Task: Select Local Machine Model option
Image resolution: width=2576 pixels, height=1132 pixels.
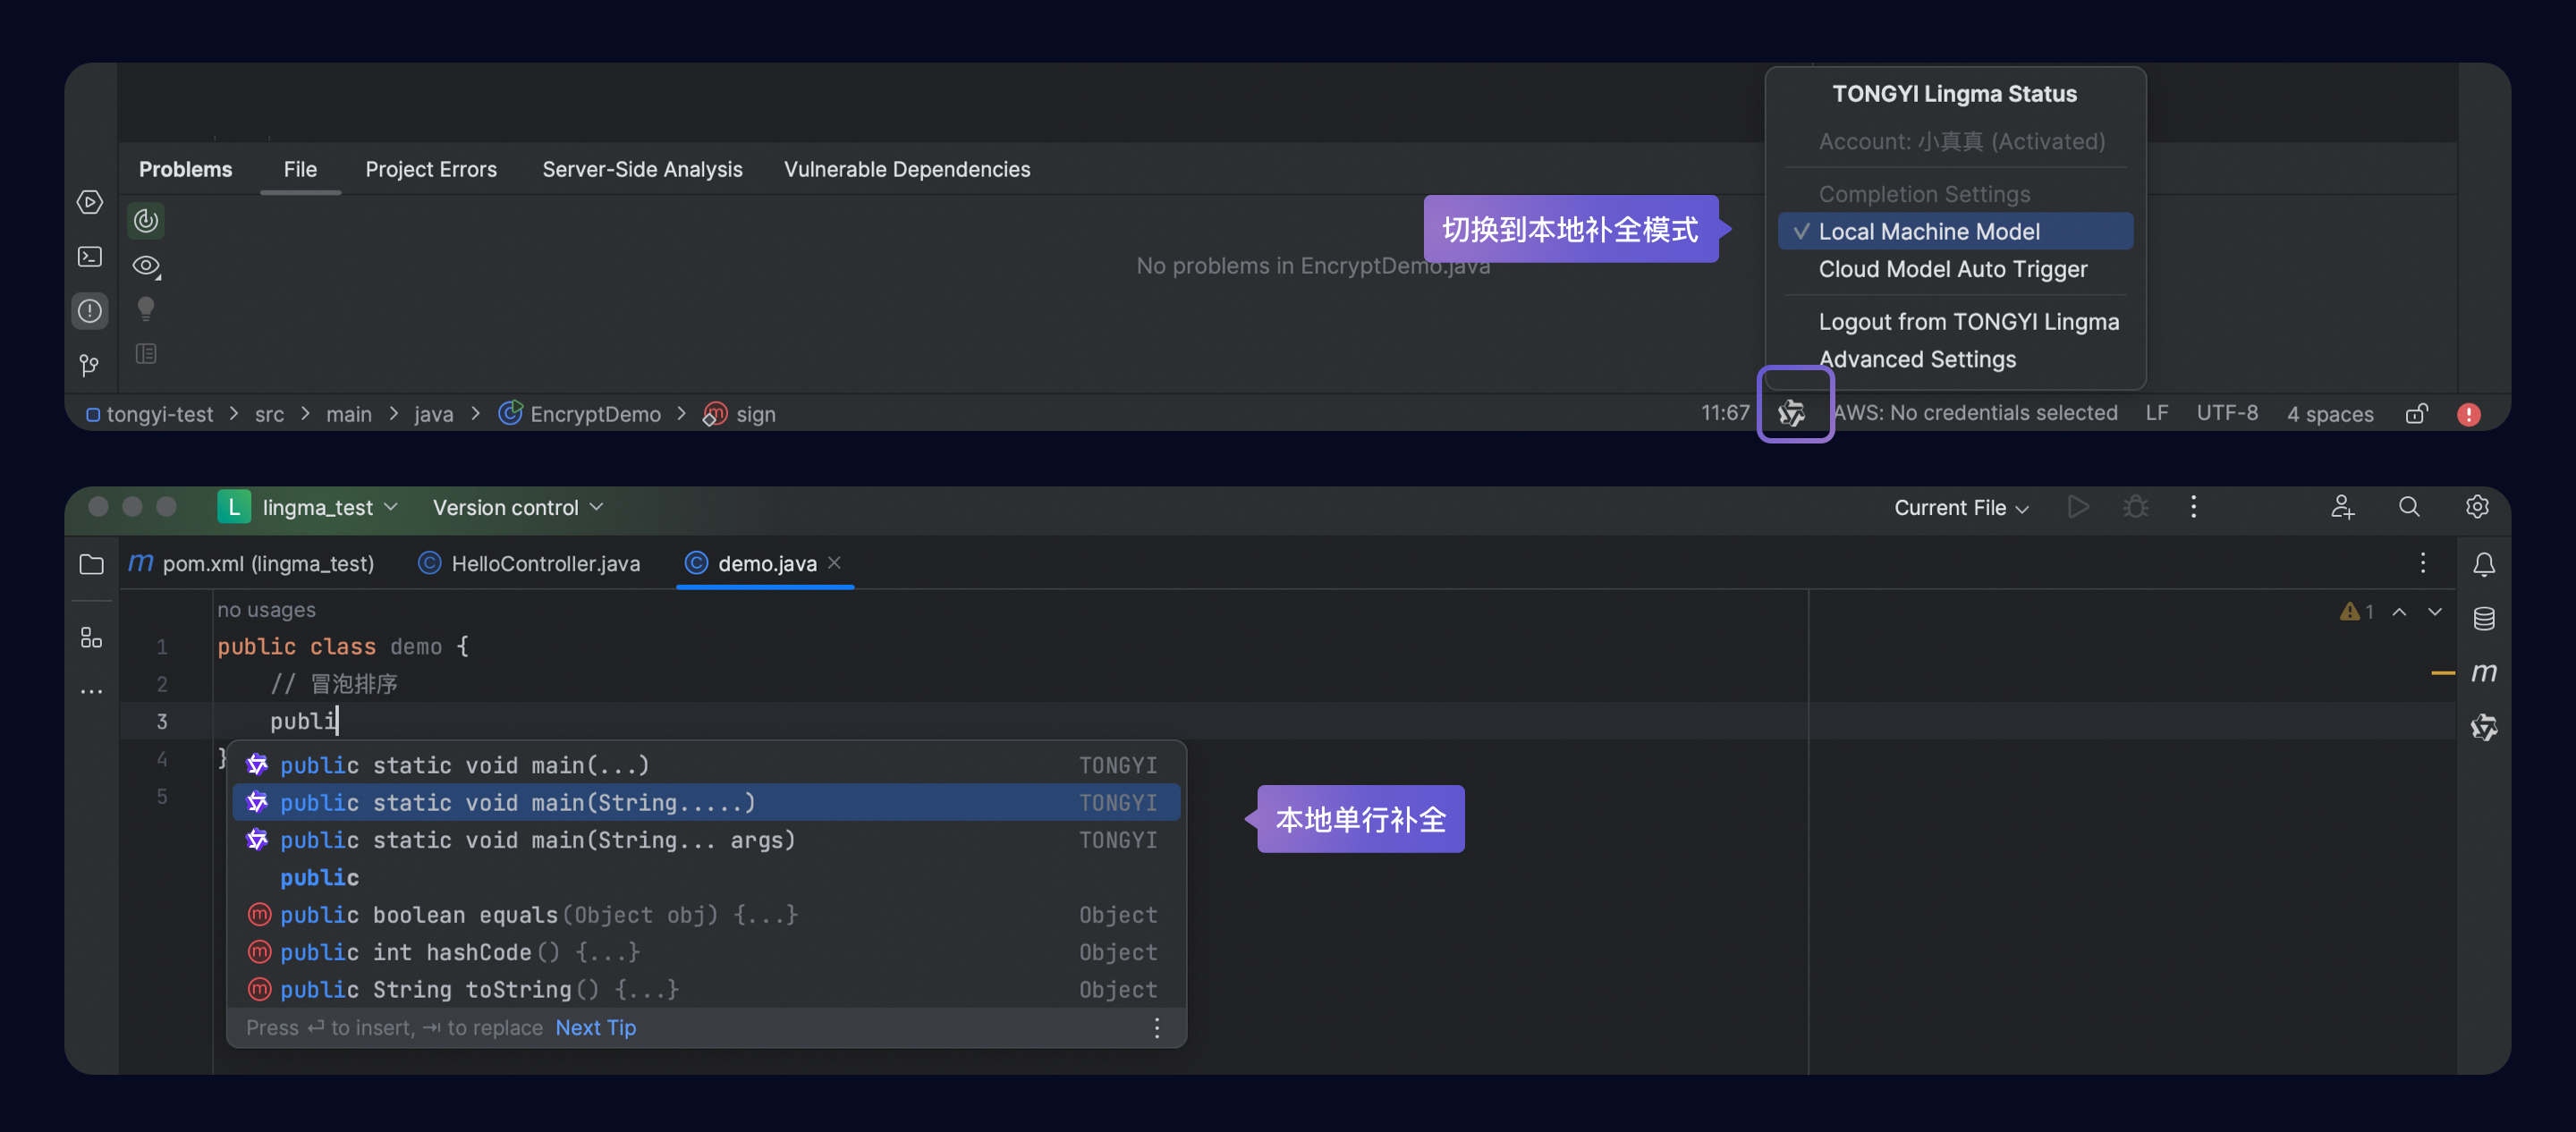Action: [1955, 231]
